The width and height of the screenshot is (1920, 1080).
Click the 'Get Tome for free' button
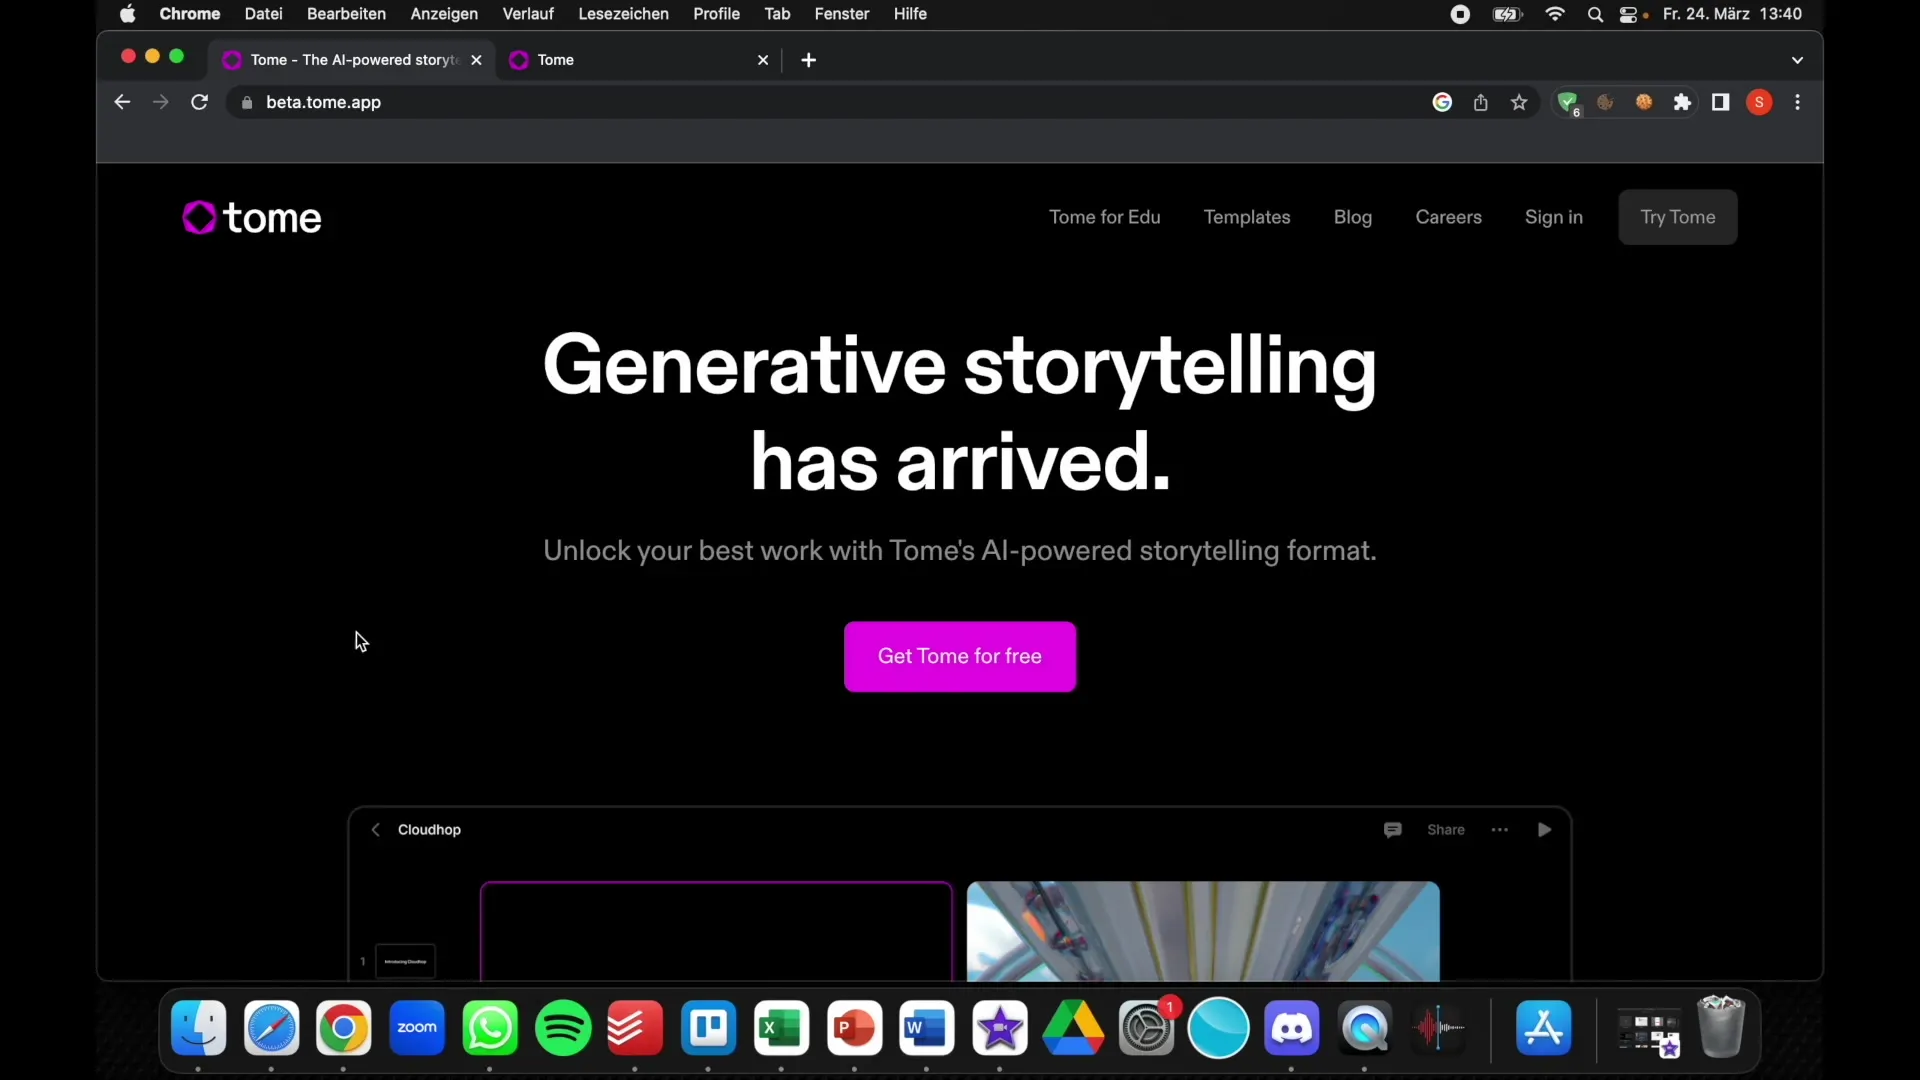[960, 655]
